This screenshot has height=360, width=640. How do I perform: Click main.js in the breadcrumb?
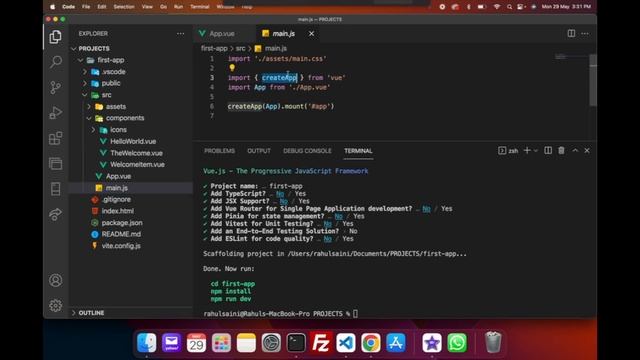[x=276, y=48]
